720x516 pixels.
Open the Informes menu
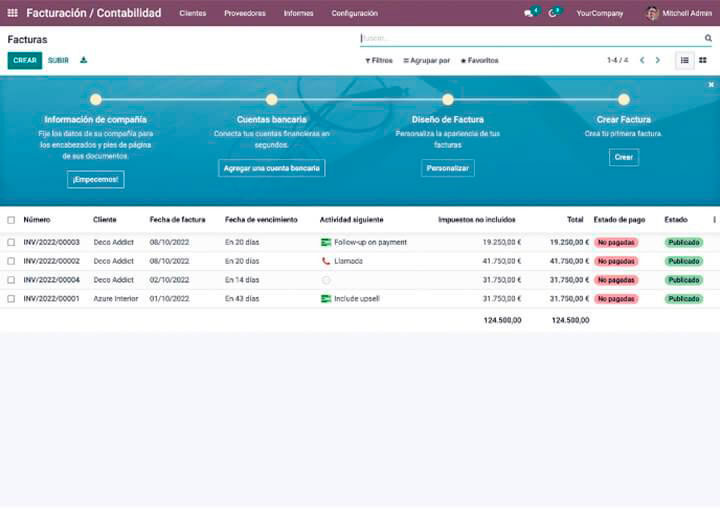point(298,13)
